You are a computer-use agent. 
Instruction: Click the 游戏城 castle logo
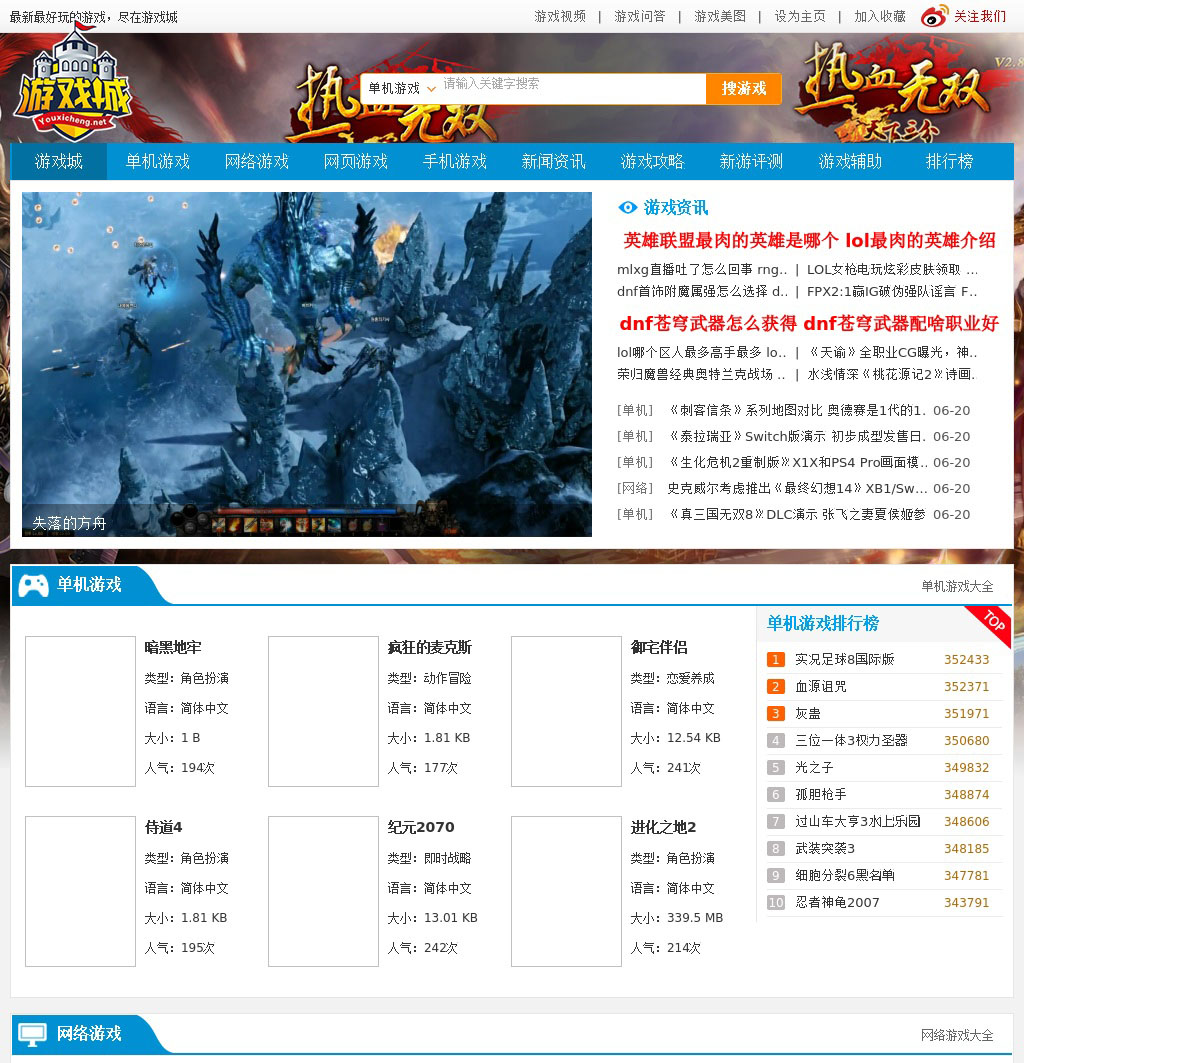pyautogui.click(x=73, y=84)
